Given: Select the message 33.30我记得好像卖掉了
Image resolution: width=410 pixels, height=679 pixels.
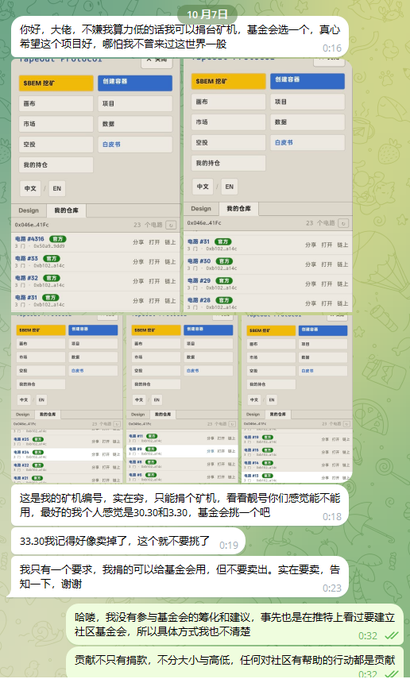Looking at the screenshot, I should pos(128,541).
